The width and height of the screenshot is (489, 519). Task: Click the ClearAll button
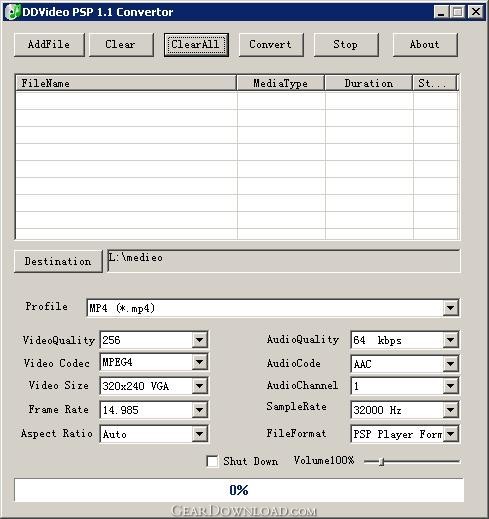(x=196, y=45)
